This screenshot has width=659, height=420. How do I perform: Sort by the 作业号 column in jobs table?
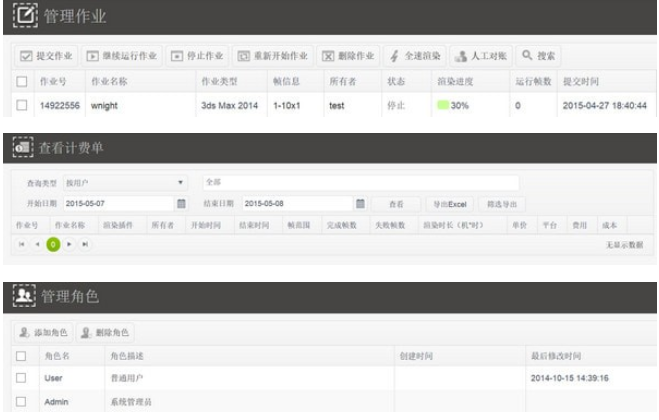coord(53,82)
